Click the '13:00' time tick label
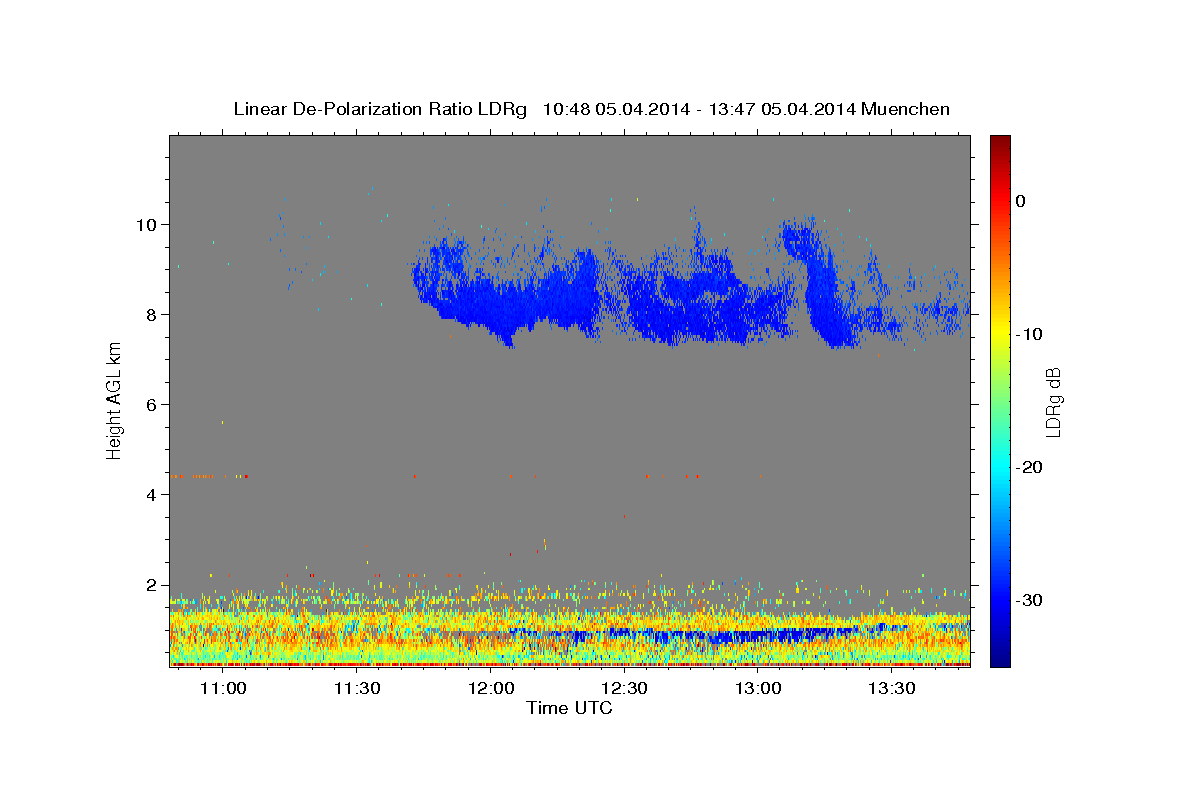Screen dimensions: 1200x800 pyautogui.click(x=758, y=689)
